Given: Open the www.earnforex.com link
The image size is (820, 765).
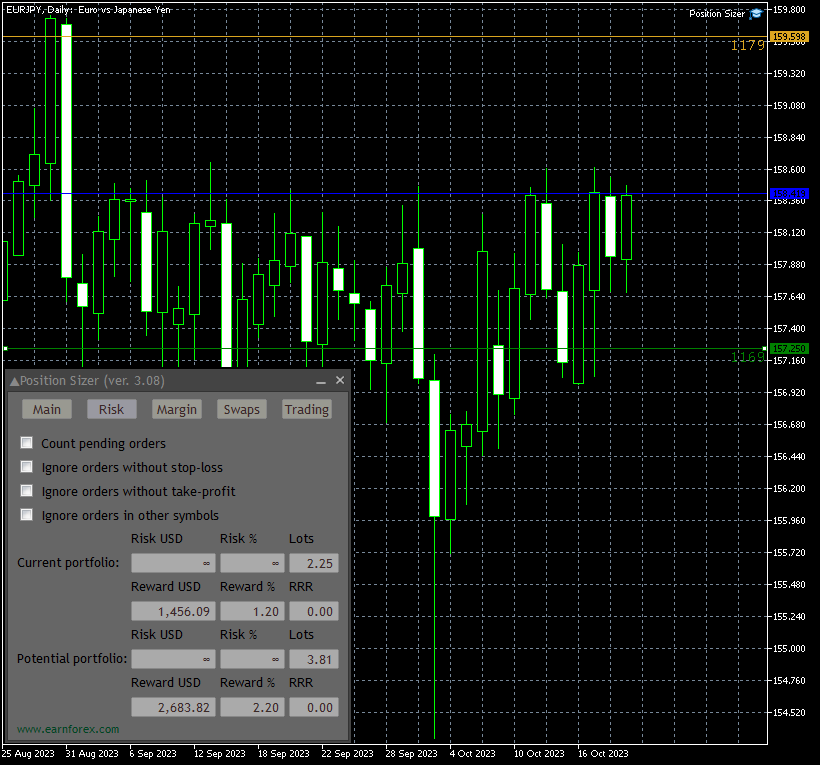Looking at the screenshot, I should coord(68,729).
